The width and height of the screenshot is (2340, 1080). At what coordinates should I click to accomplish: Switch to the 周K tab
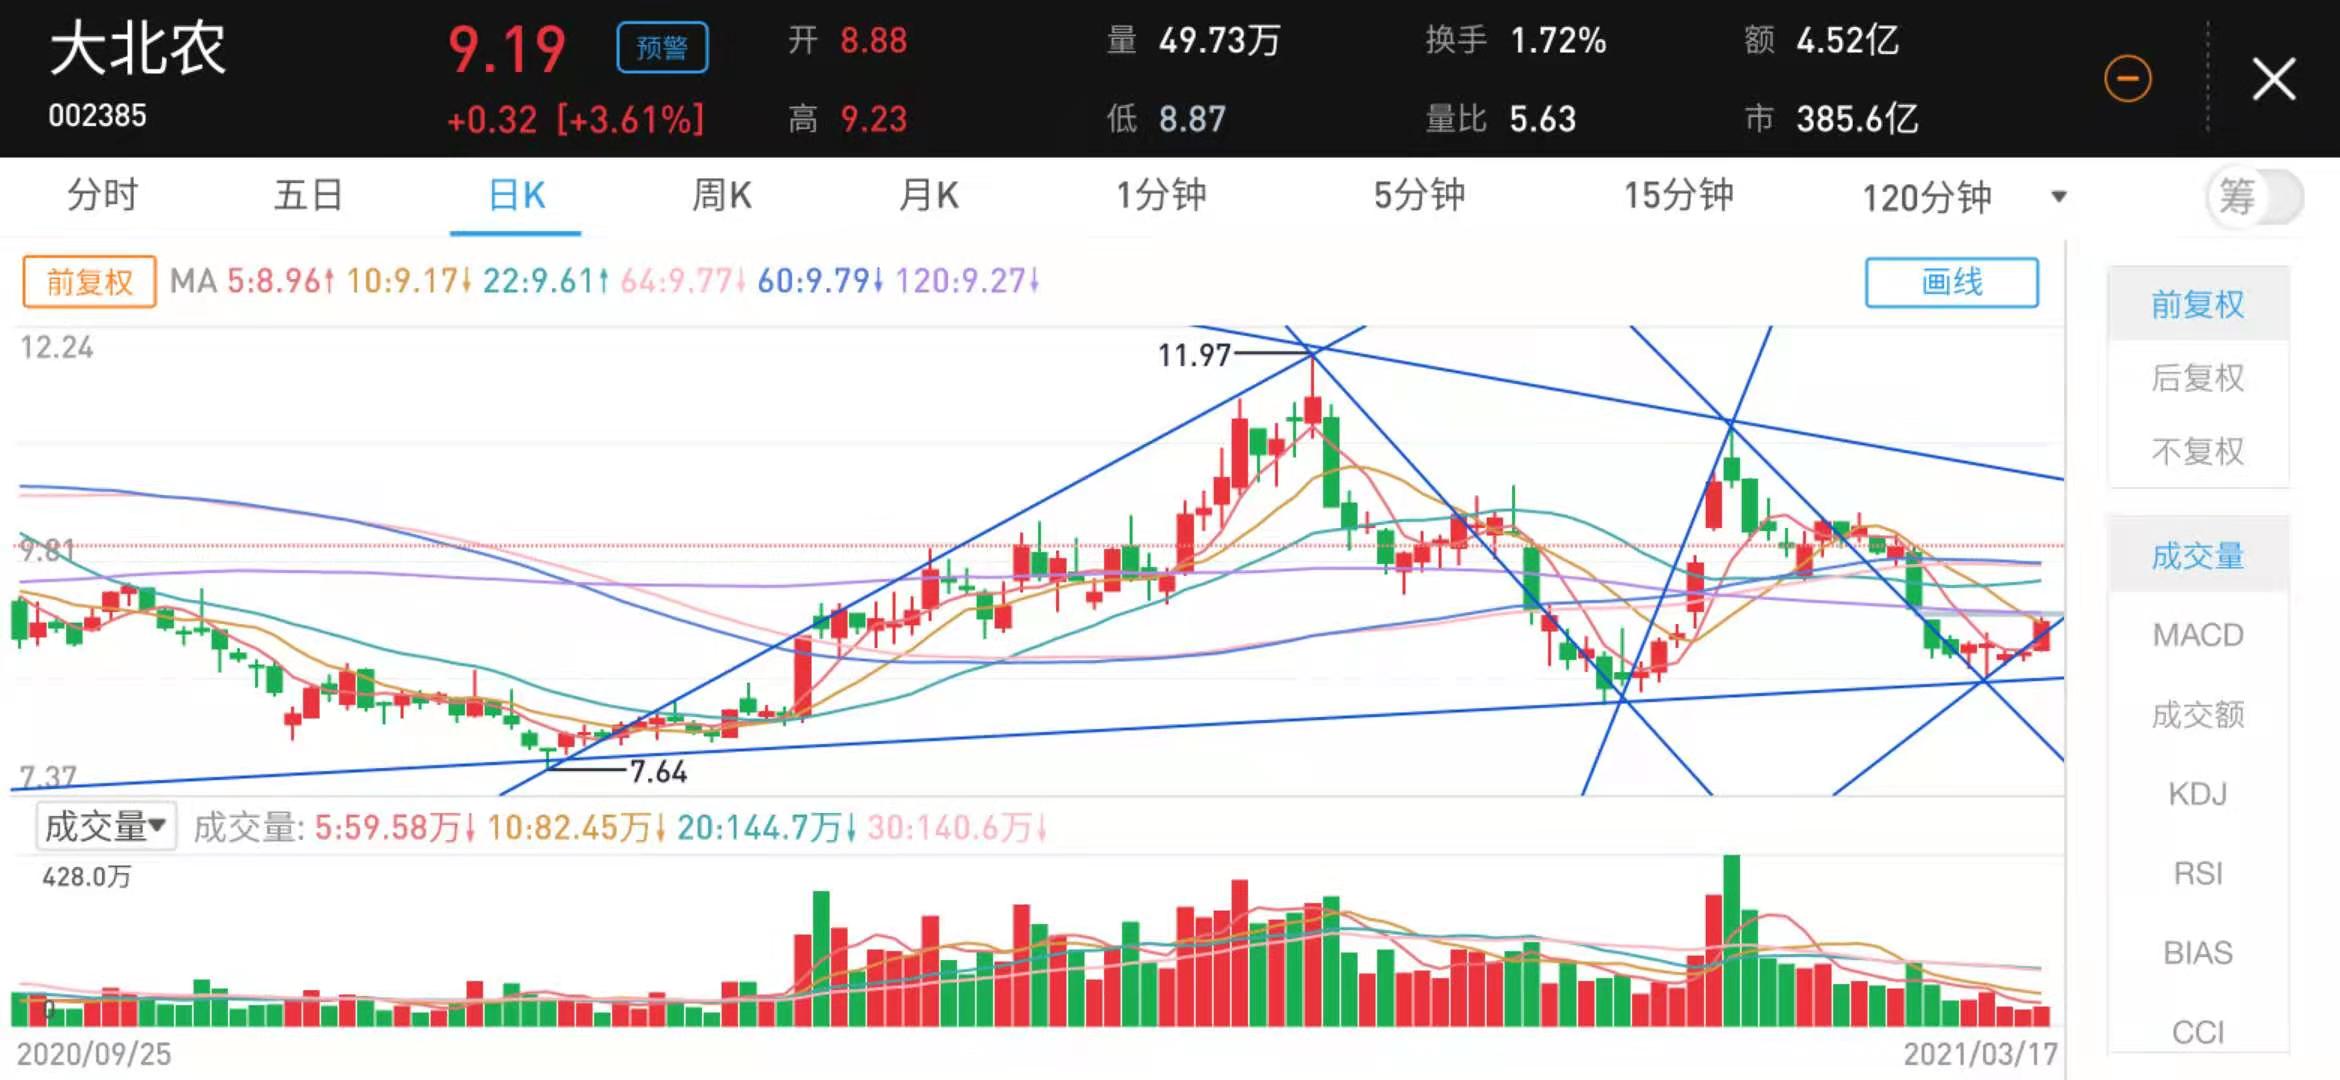click(x=721, y=195)
